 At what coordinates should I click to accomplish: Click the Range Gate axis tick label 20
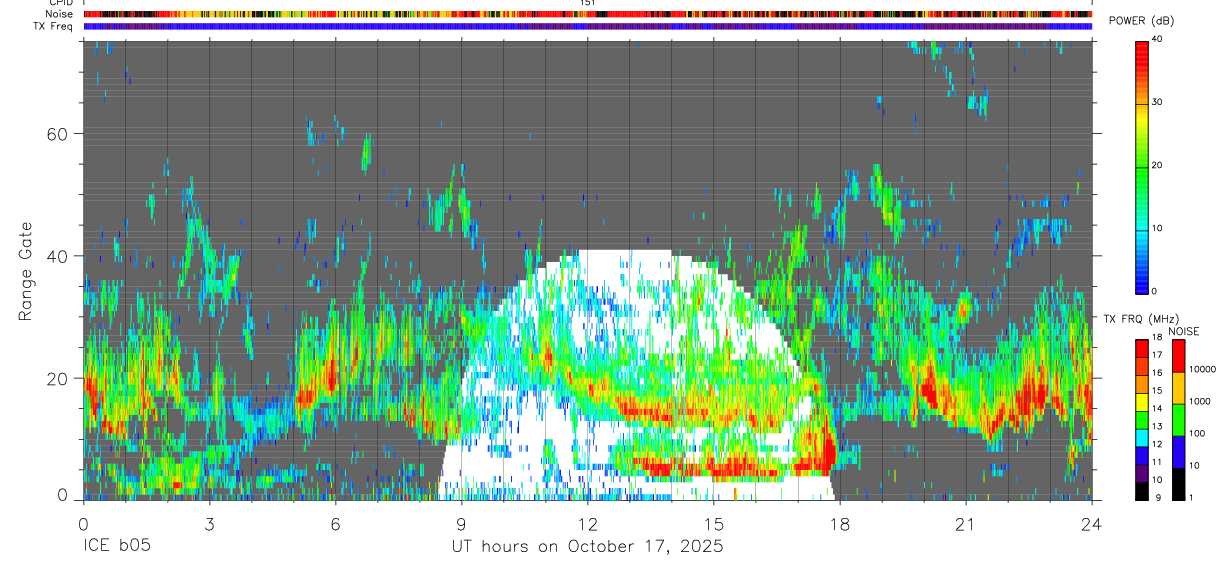tap(58, 378)
